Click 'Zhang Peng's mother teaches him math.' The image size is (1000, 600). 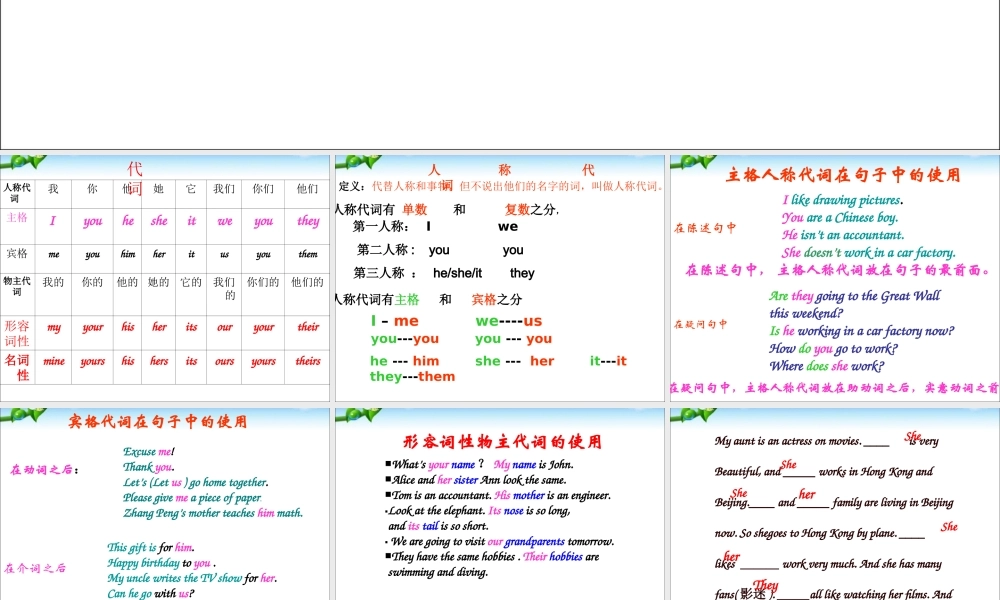pyautogui.click(x=213, y=513)
